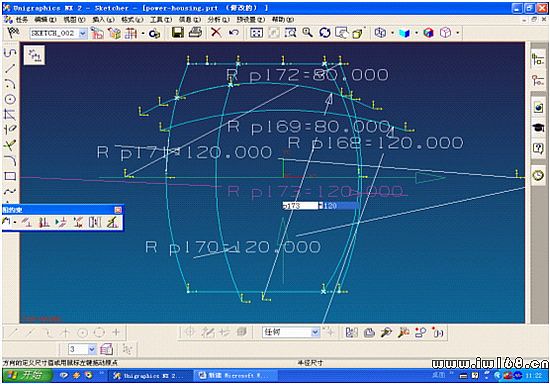Click the Rotate view icon
This screenshot has height=384, width=550.
coord(325,33)
